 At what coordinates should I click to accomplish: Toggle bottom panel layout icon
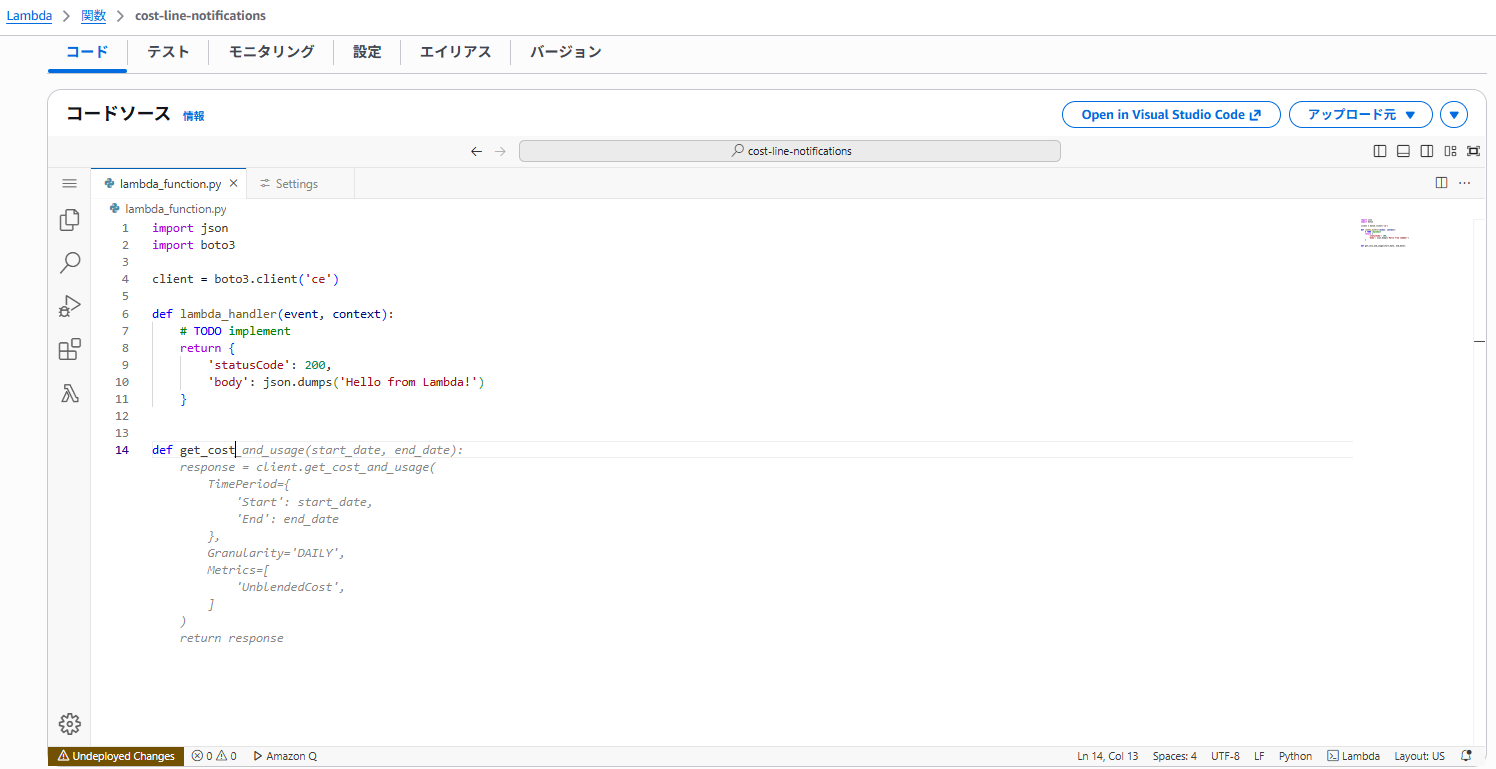click(x=1403, y=151)
